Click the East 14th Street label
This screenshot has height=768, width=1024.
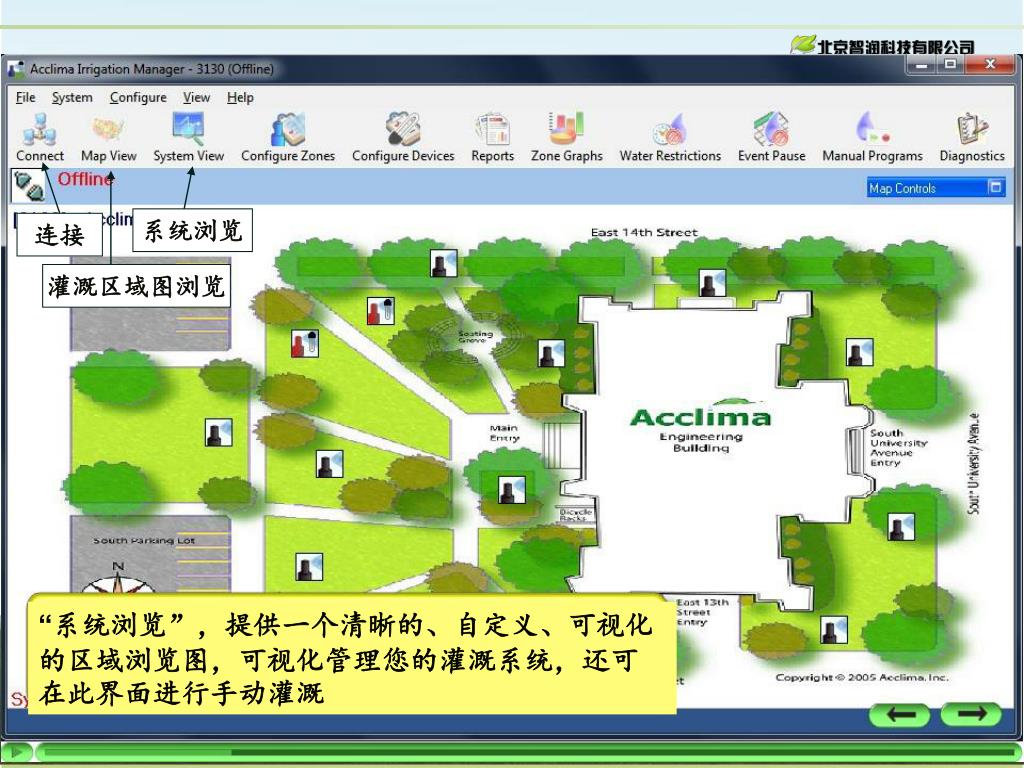click(x=644, y=232)
